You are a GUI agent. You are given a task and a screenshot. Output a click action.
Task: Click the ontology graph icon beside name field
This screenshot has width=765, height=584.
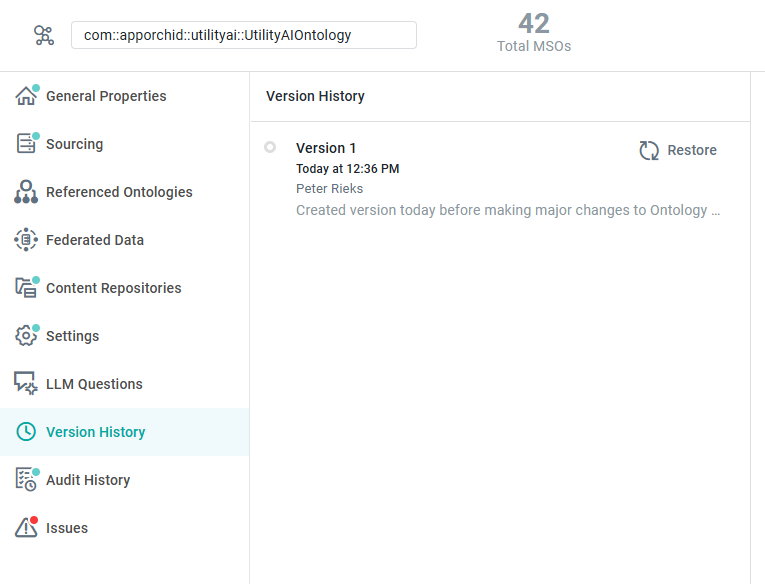(44, 36)
